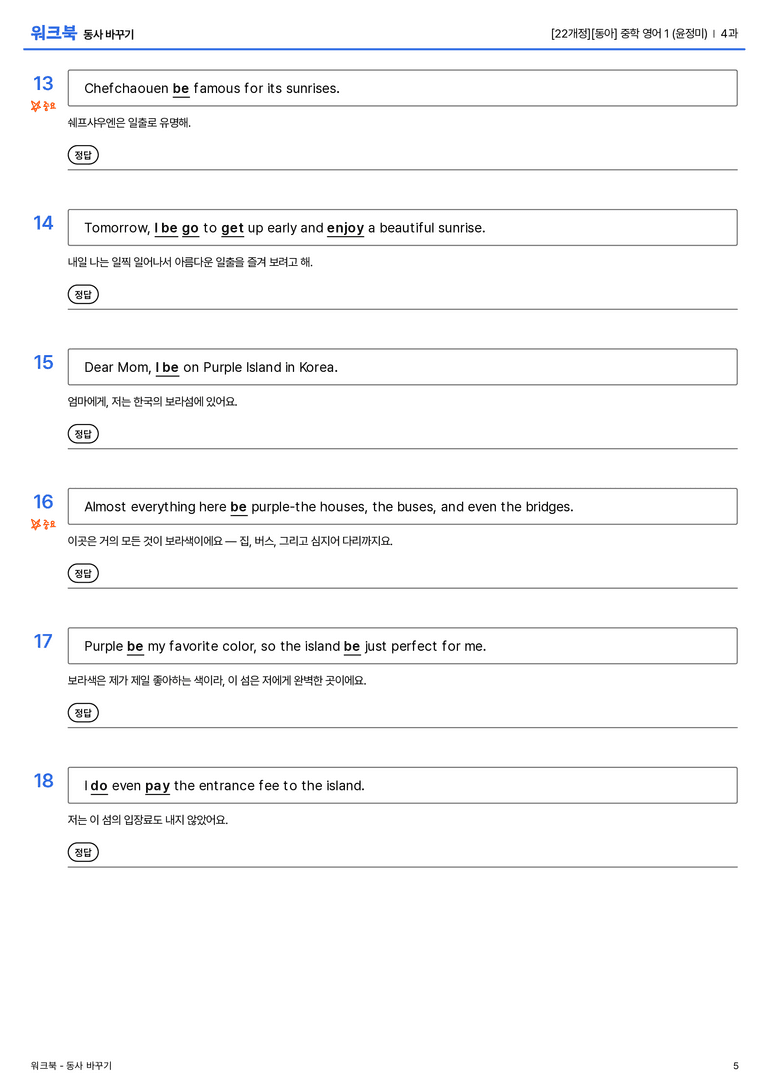Click the Chefchaouen sentence box

pyautogui.click(x=402, y=88)
